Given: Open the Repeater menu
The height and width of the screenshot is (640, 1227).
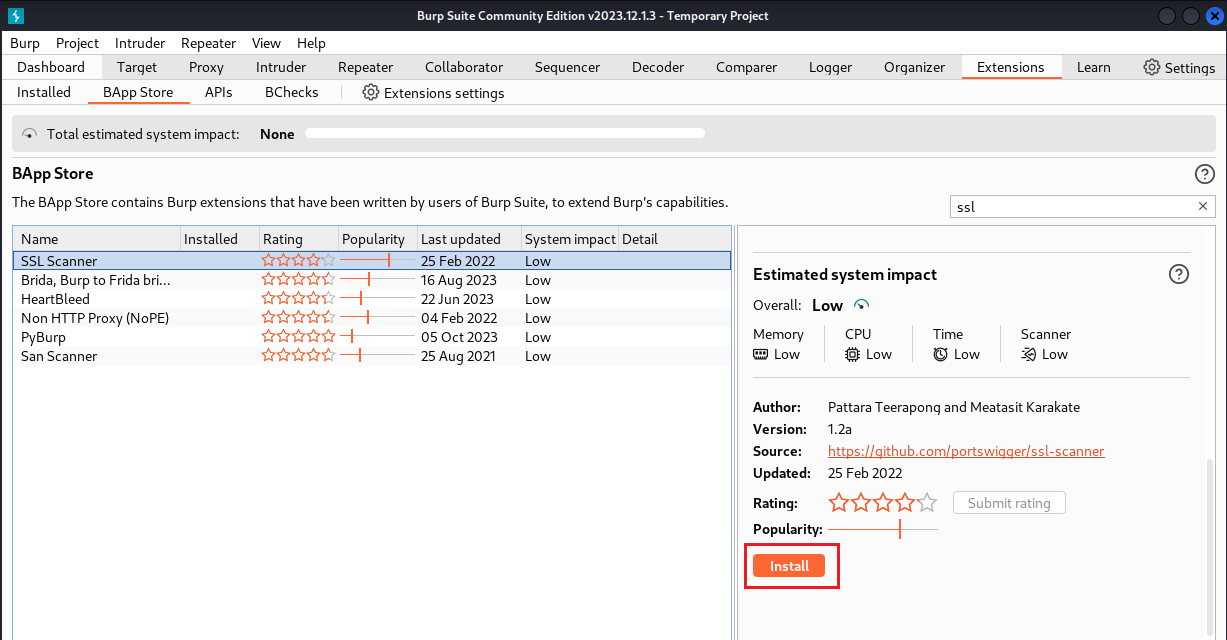Looking at the screenshot, I should point(208,43).
